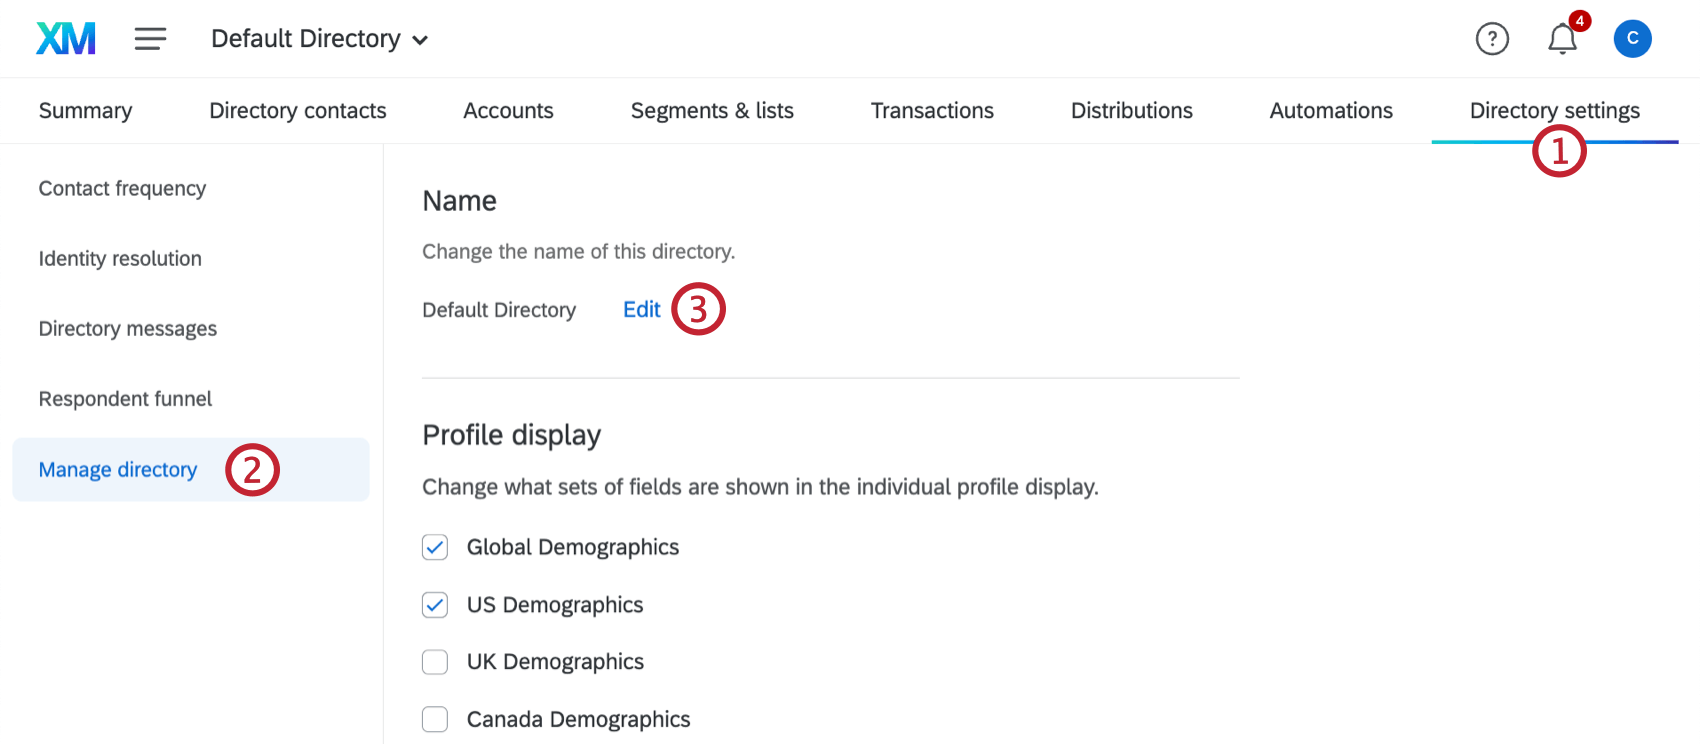Click the XM logo

64,38
